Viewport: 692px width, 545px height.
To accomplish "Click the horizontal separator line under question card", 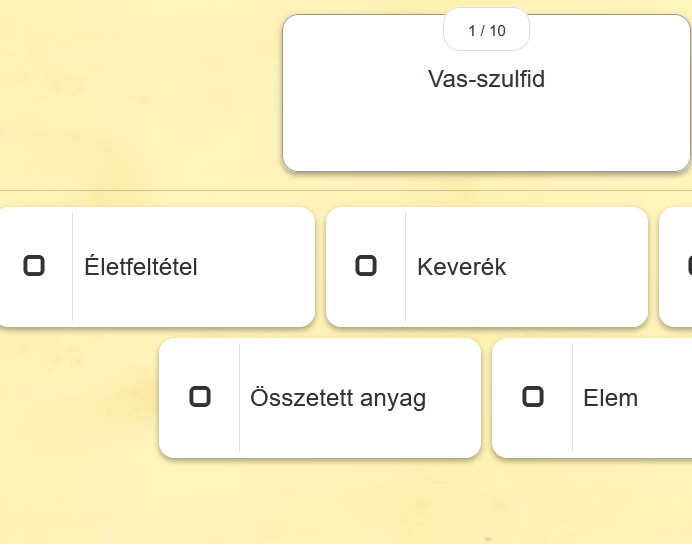I will coord(346,191).
